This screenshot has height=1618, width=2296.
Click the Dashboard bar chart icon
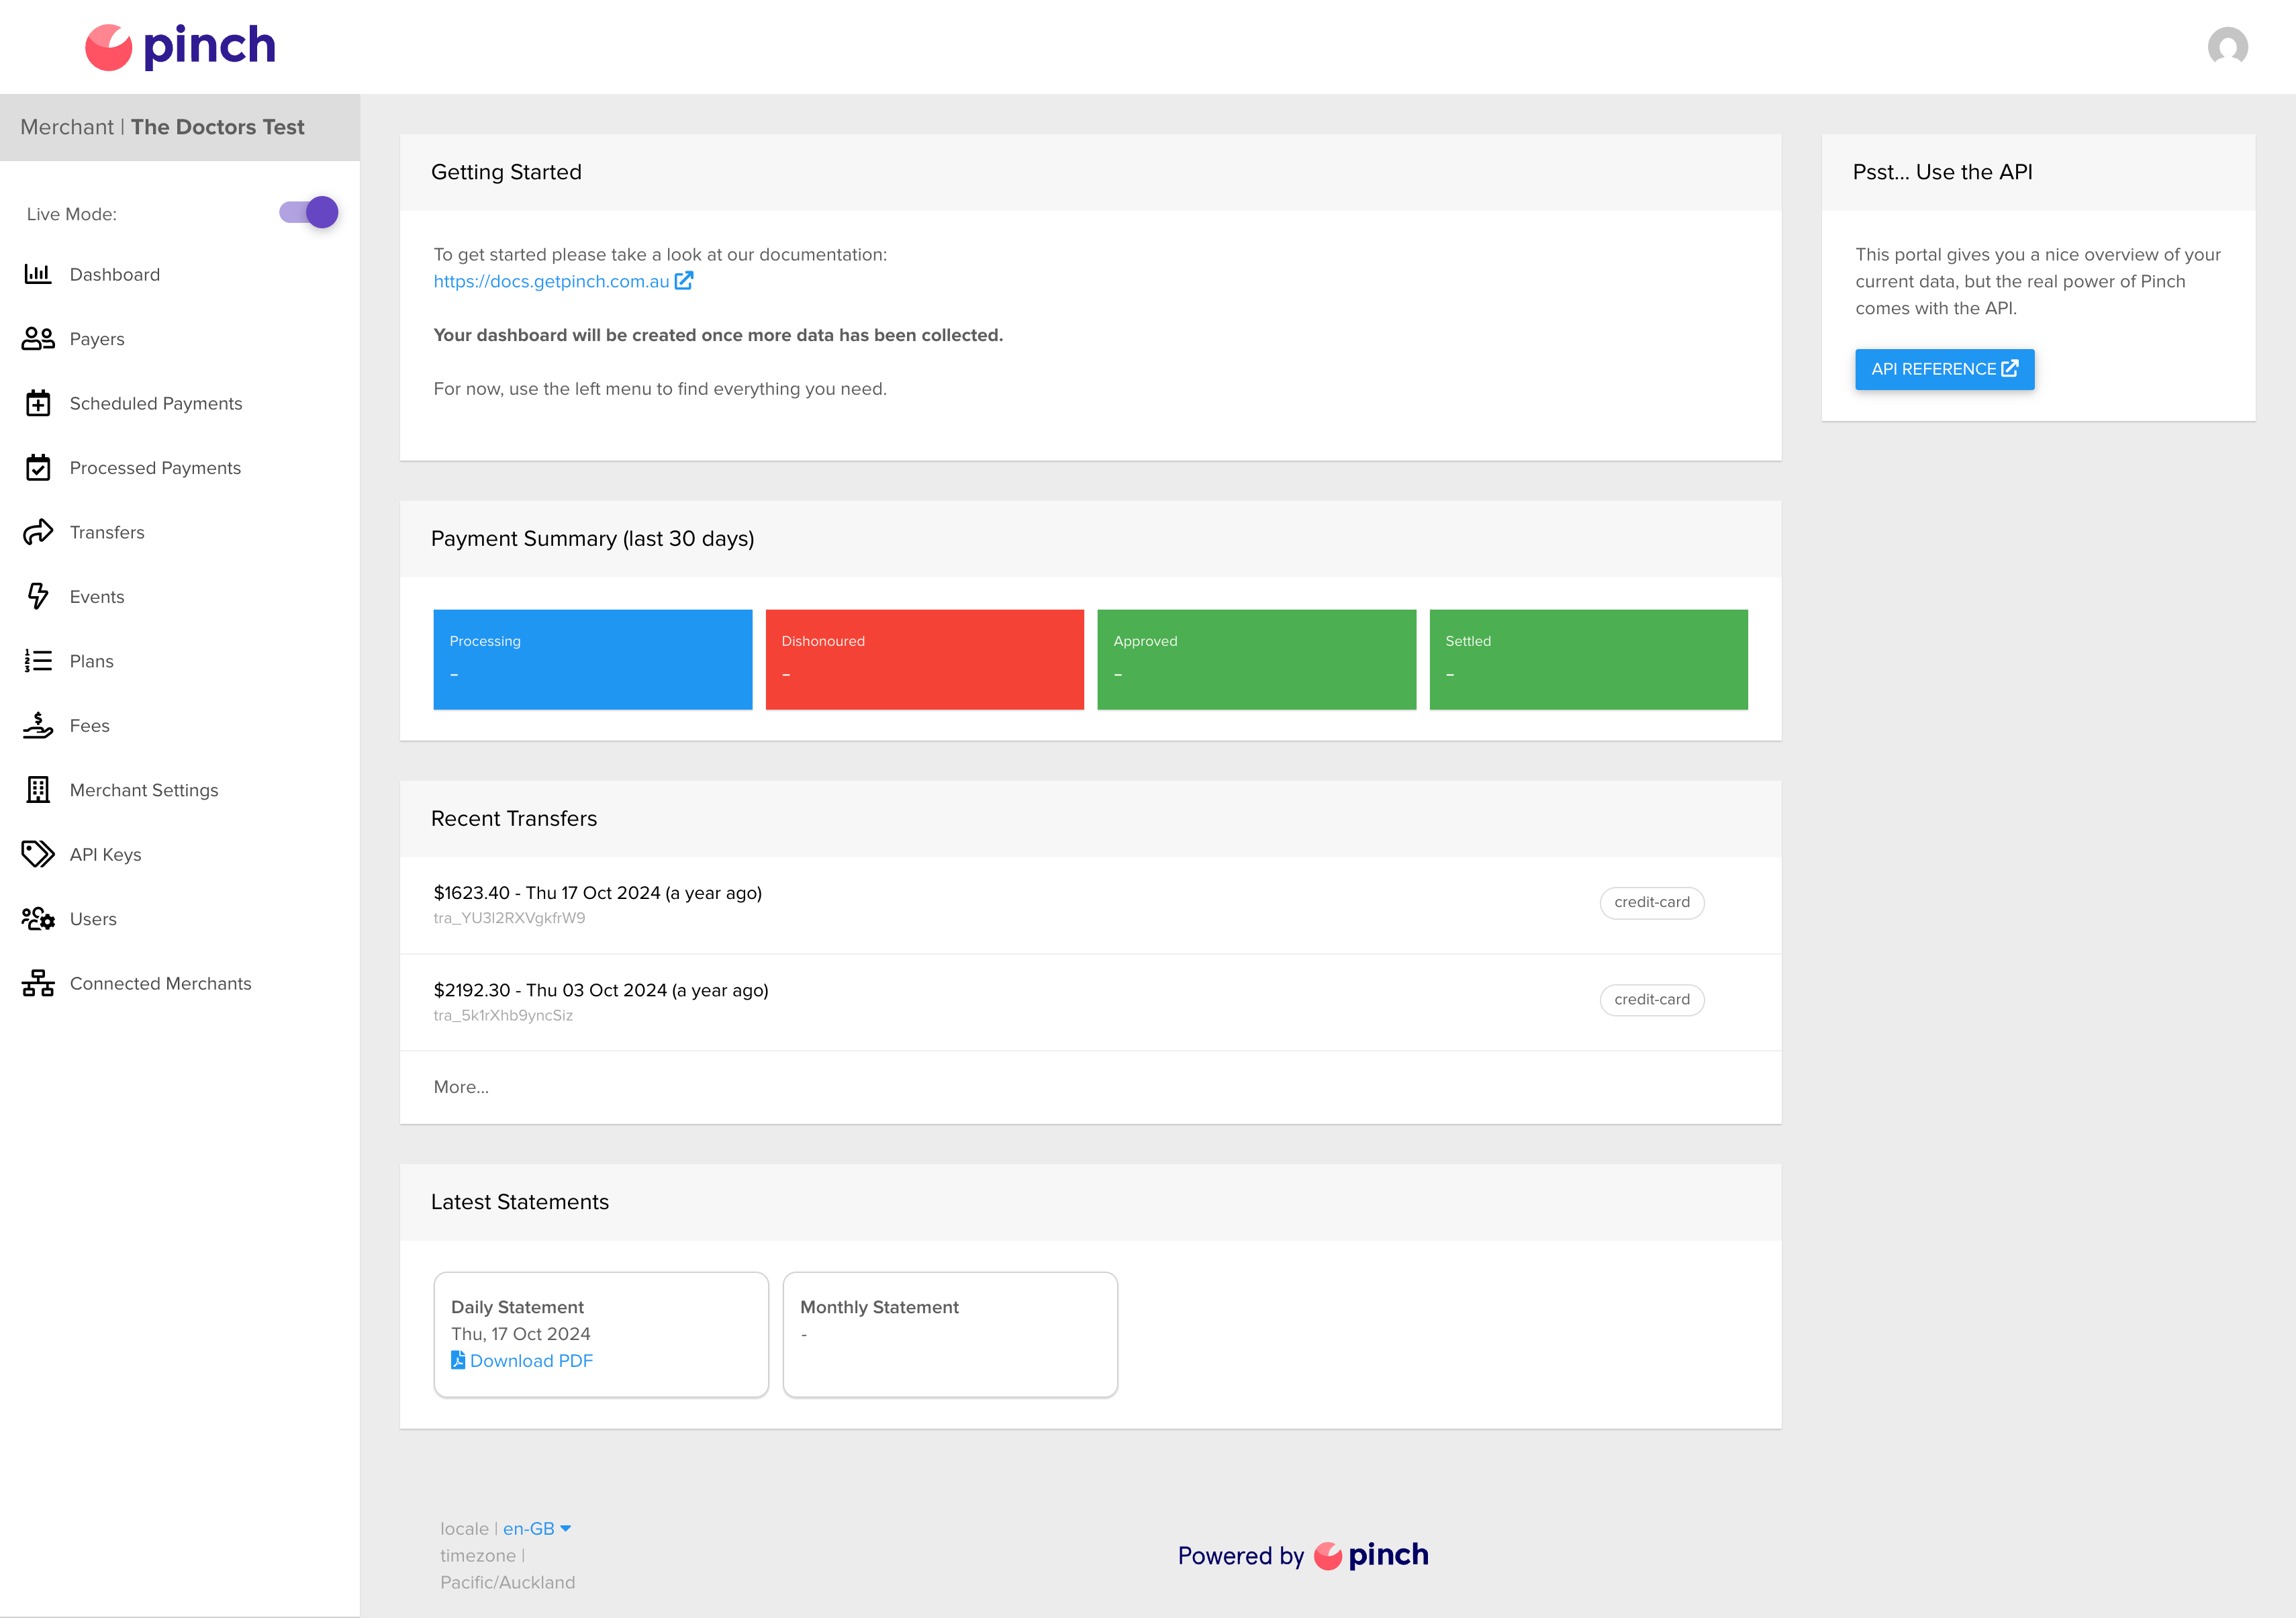click(38, 274)
